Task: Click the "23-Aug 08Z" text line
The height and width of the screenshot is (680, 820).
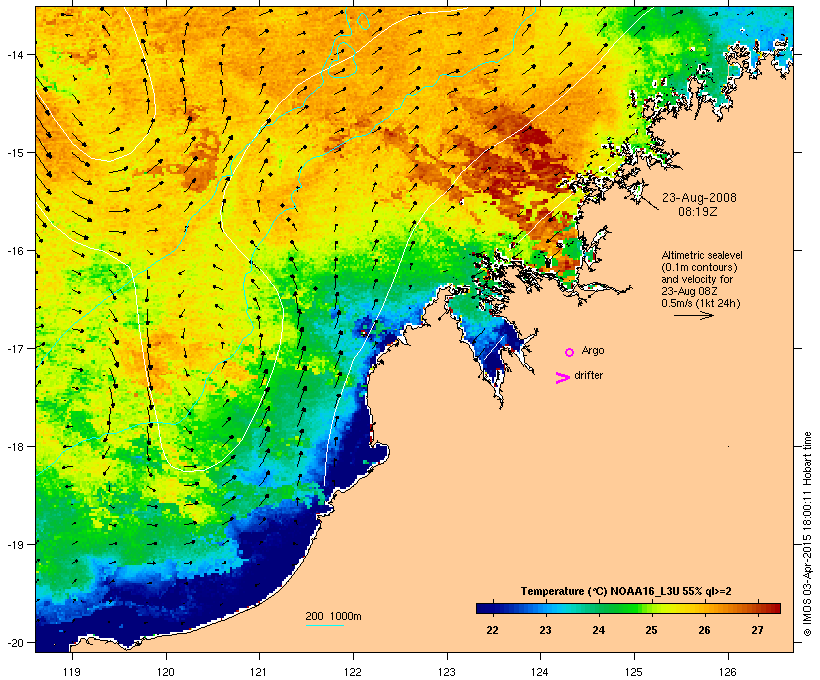Action: 689,291
